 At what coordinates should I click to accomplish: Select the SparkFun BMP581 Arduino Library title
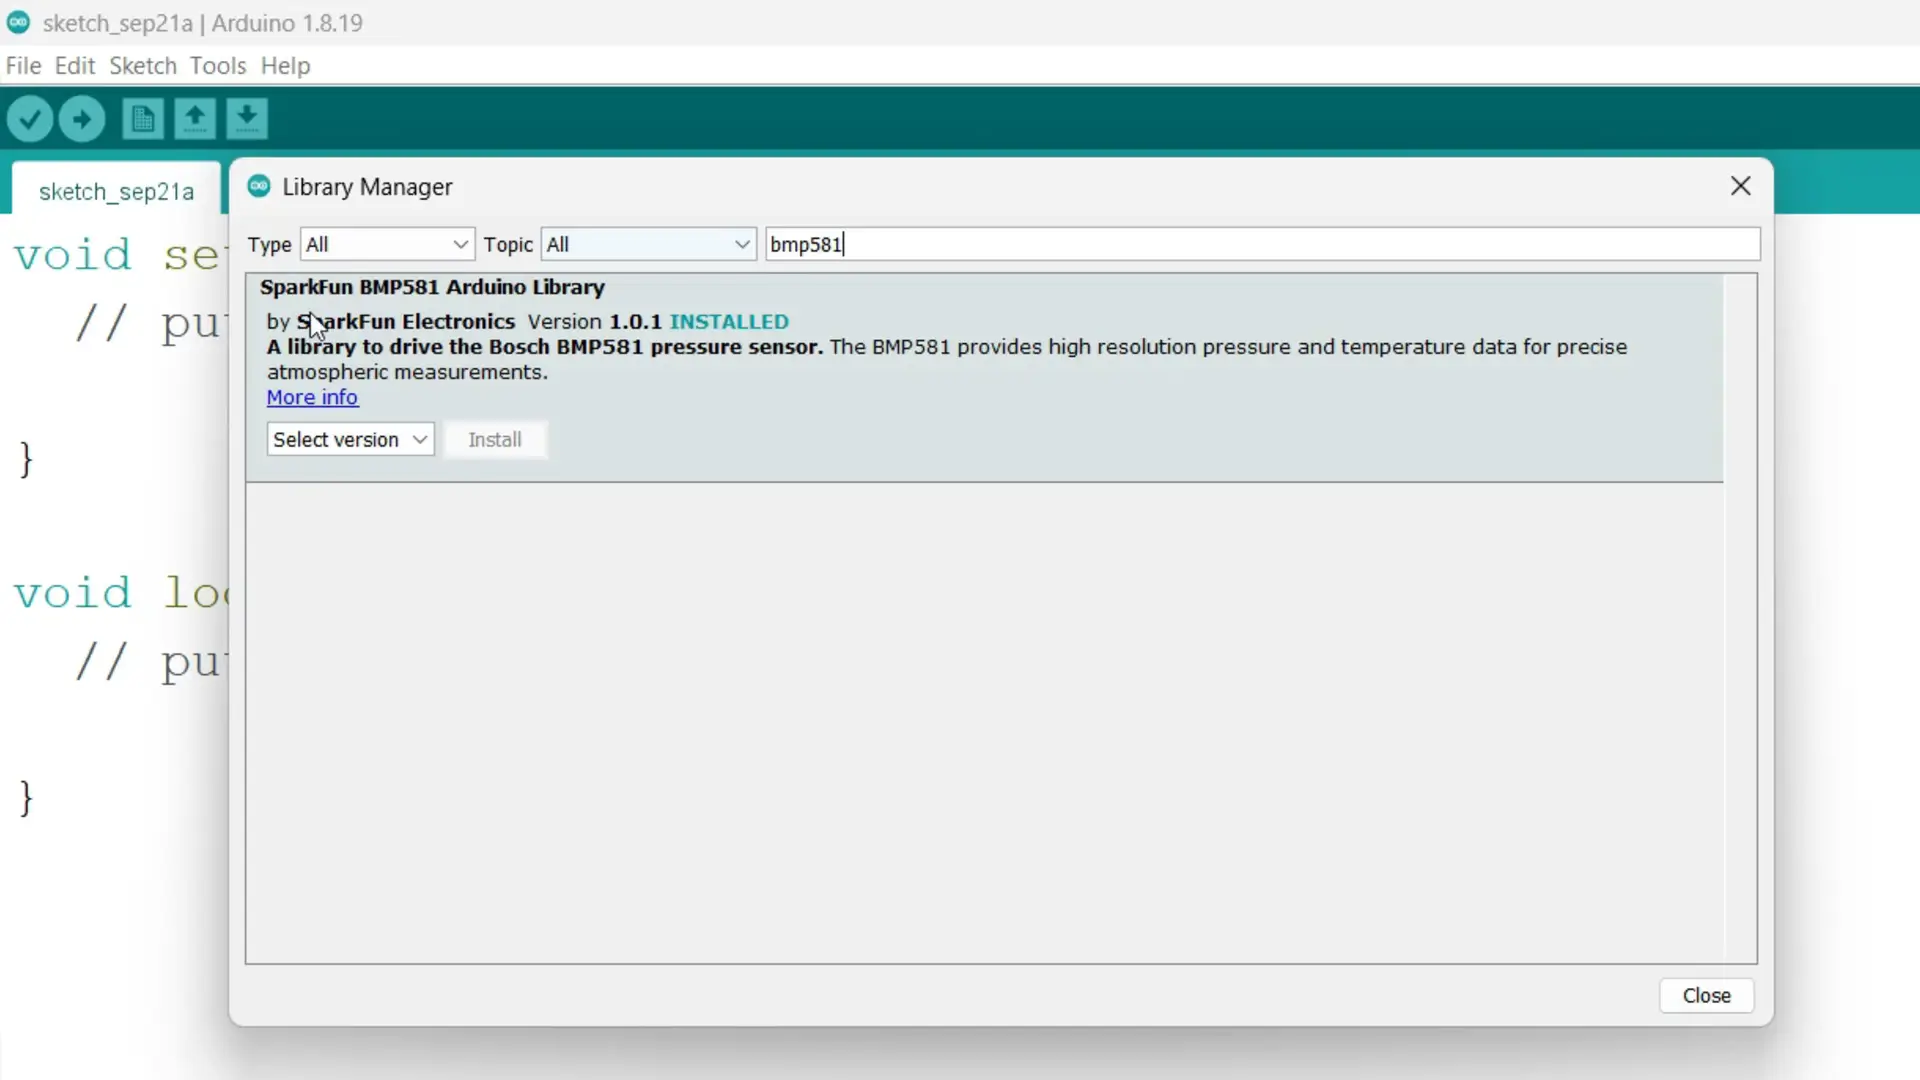[x=432, y=287]
